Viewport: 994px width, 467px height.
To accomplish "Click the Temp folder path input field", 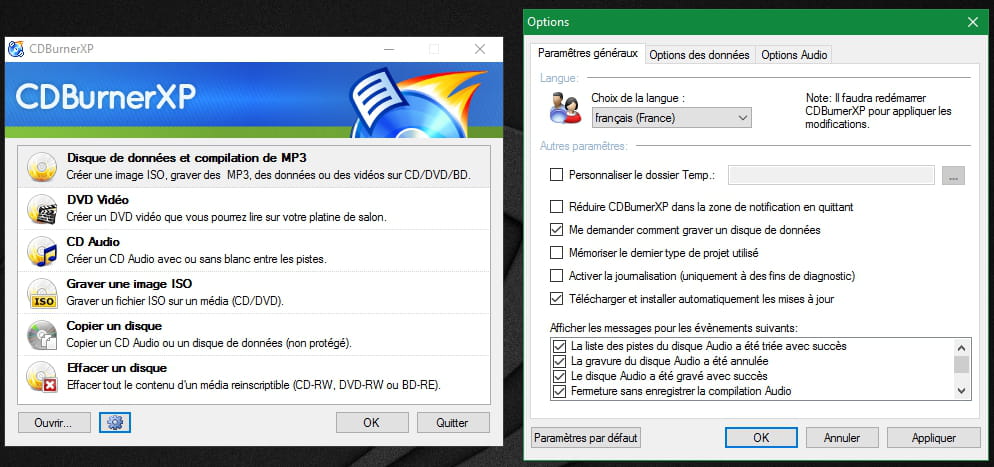I will pos(831,176).
